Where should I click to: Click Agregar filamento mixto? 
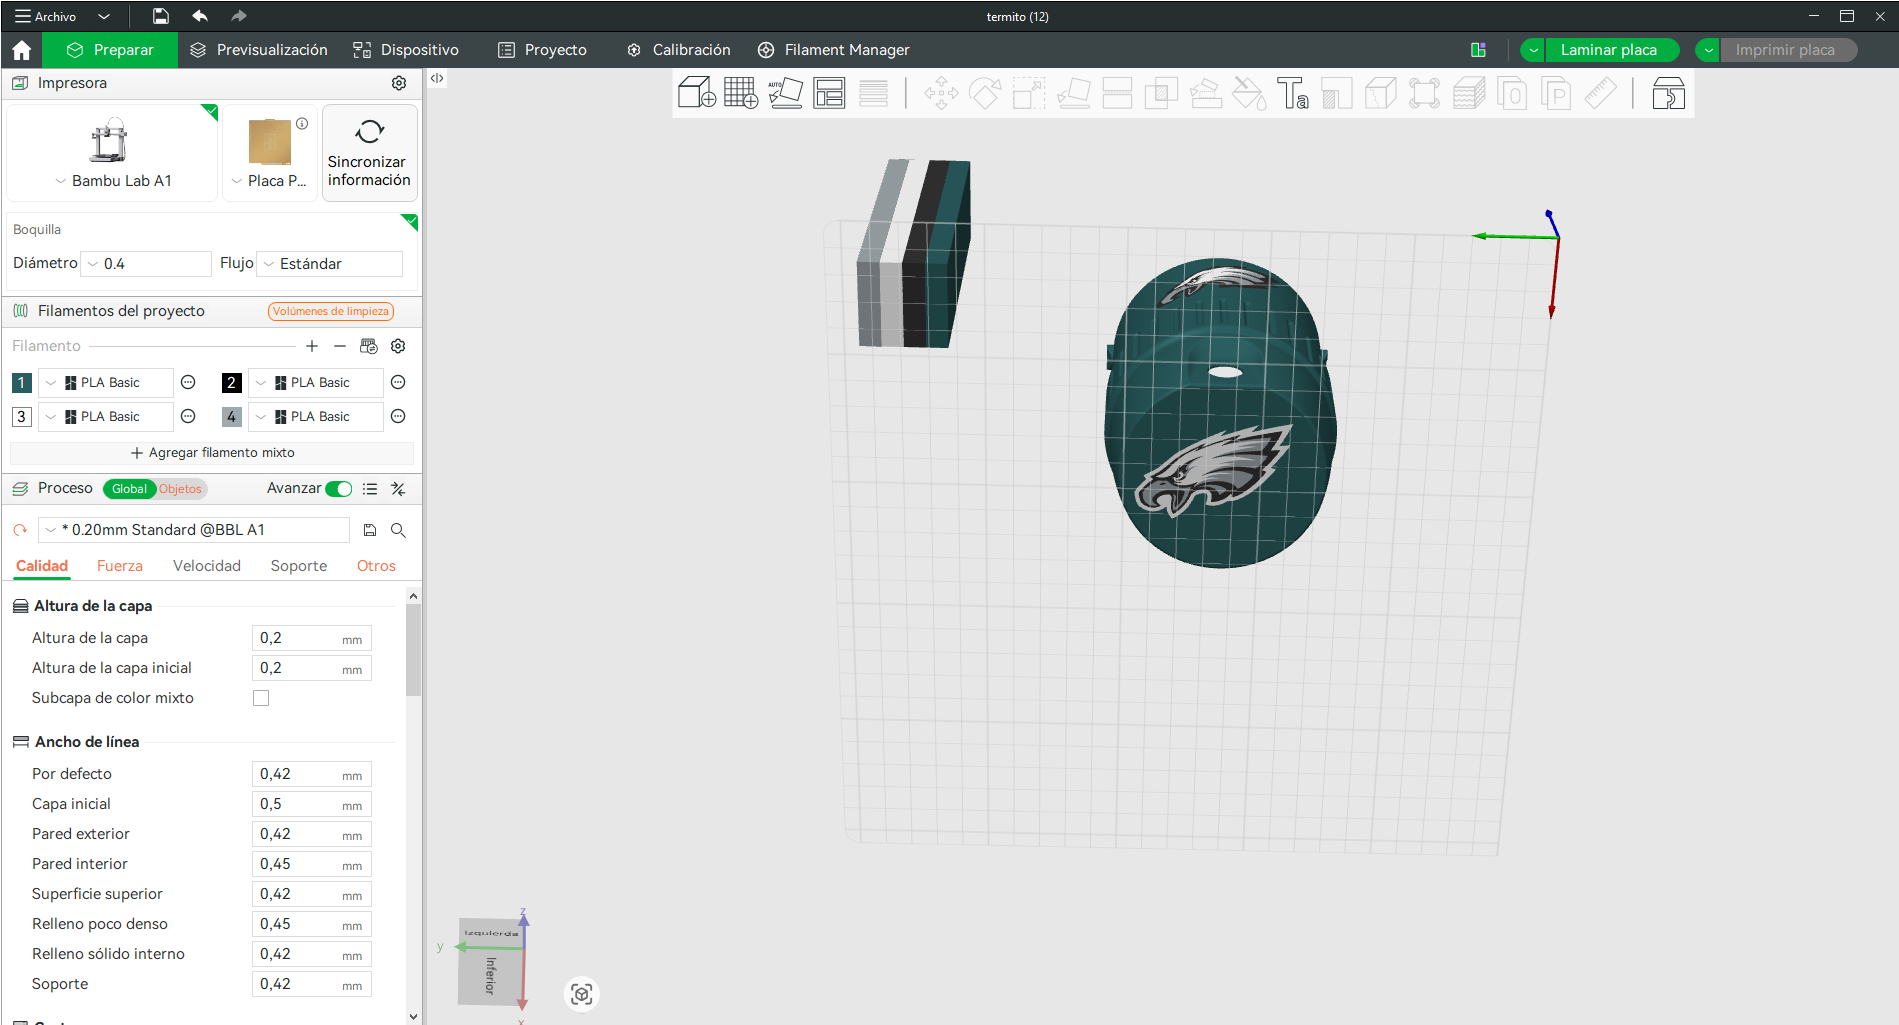tap(212, 453)
